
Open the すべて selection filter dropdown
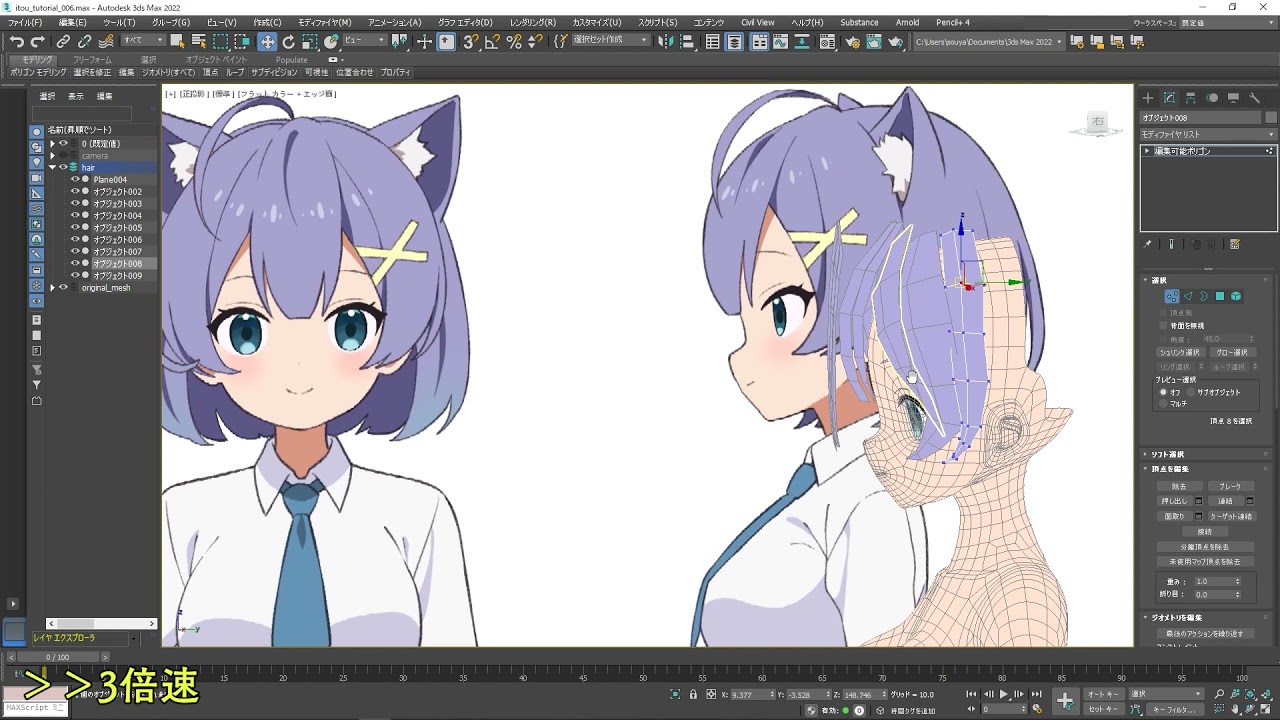coord(143,40)
